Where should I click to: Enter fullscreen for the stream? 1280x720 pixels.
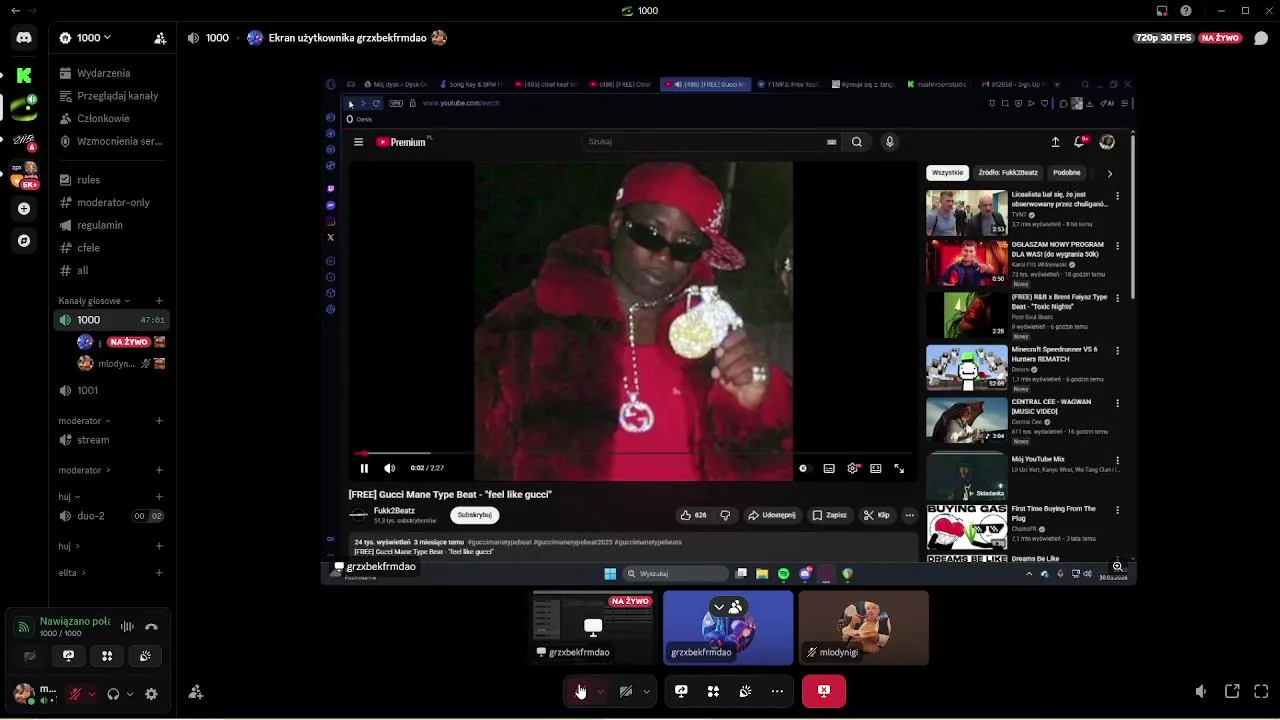(x=1261, y=691)
